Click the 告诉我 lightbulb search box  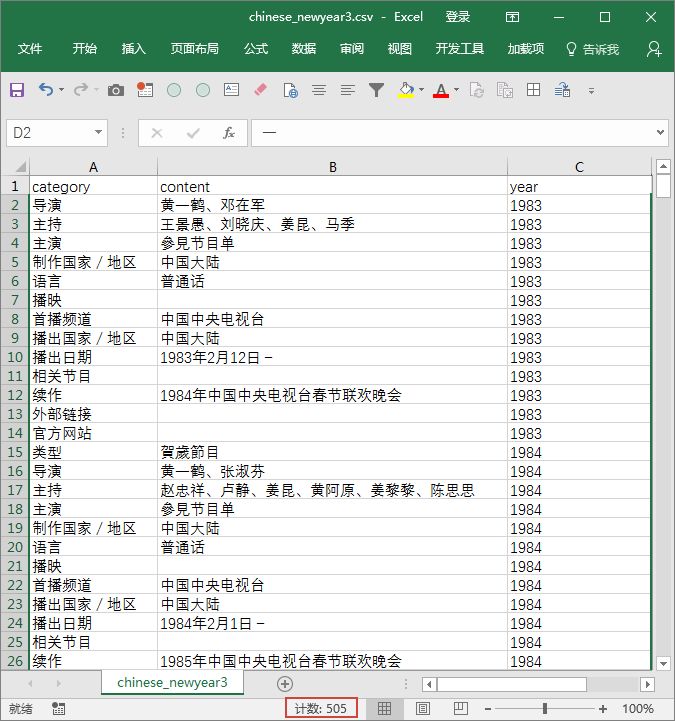(592, 49)
